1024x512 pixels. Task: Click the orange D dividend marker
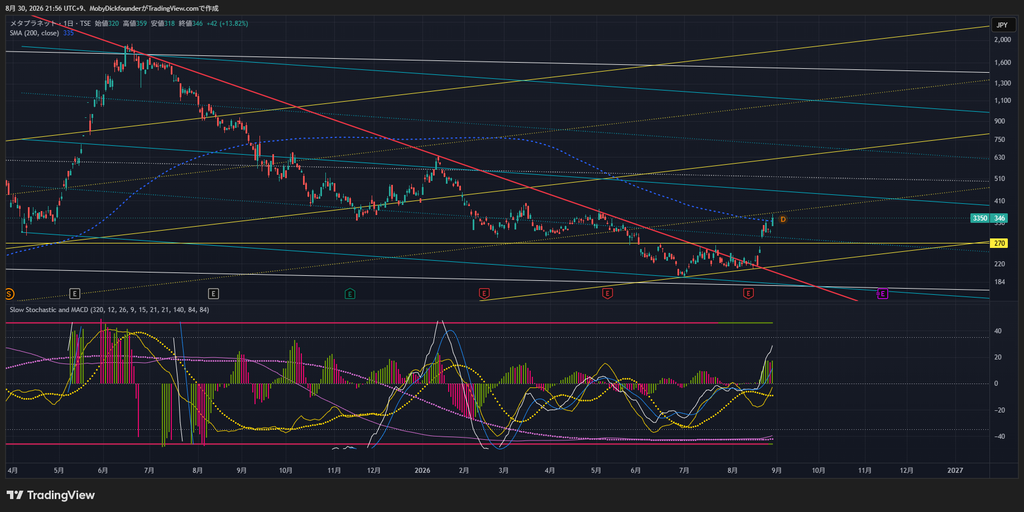tap(782, 219)
